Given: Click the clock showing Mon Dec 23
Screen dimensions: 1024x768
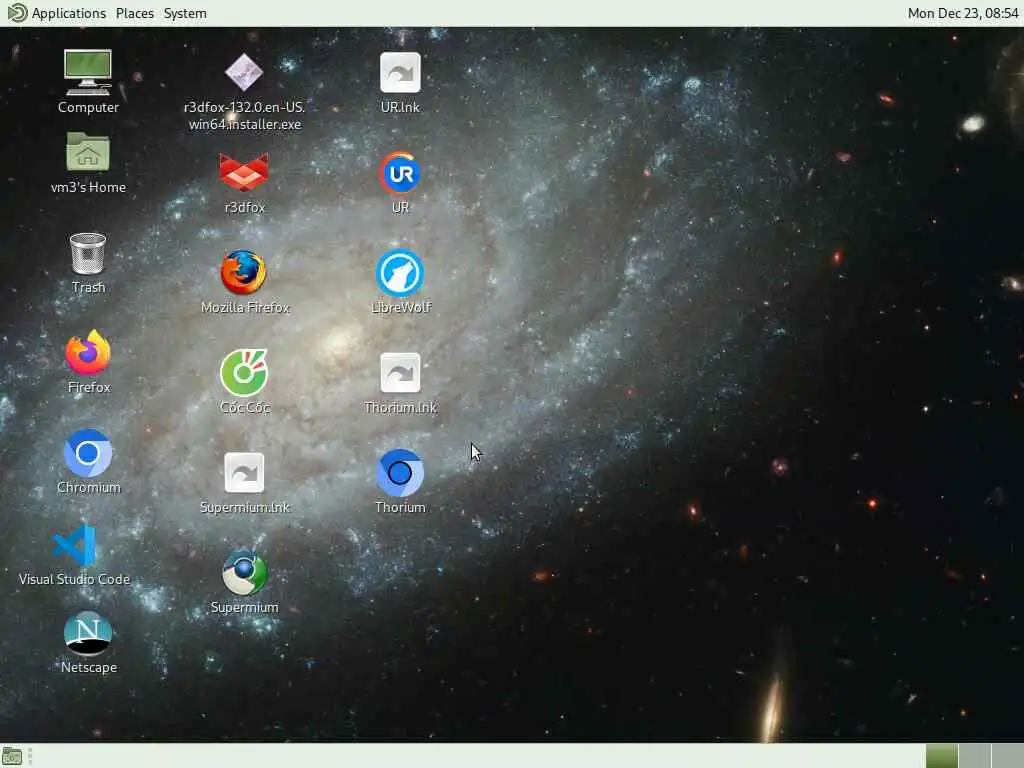Looking at the screenshot, I should pos(963,13).
